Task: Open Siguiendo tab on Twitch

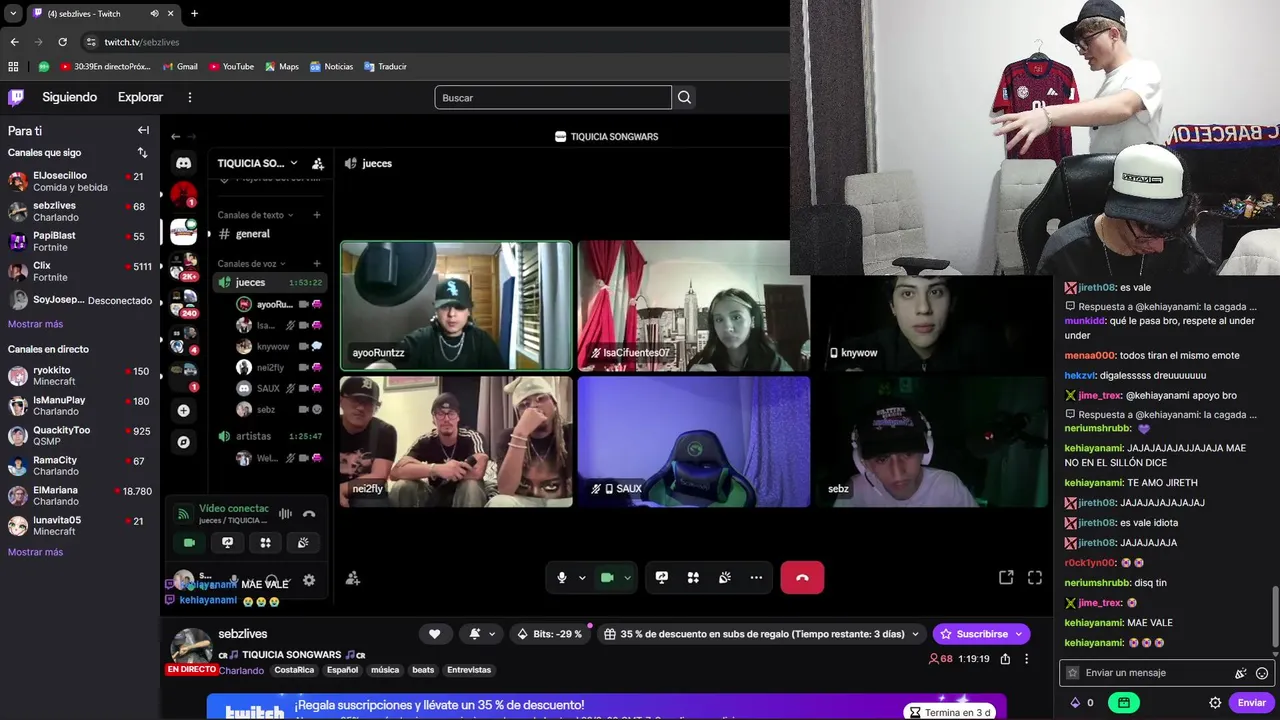Action: point(69,97)
